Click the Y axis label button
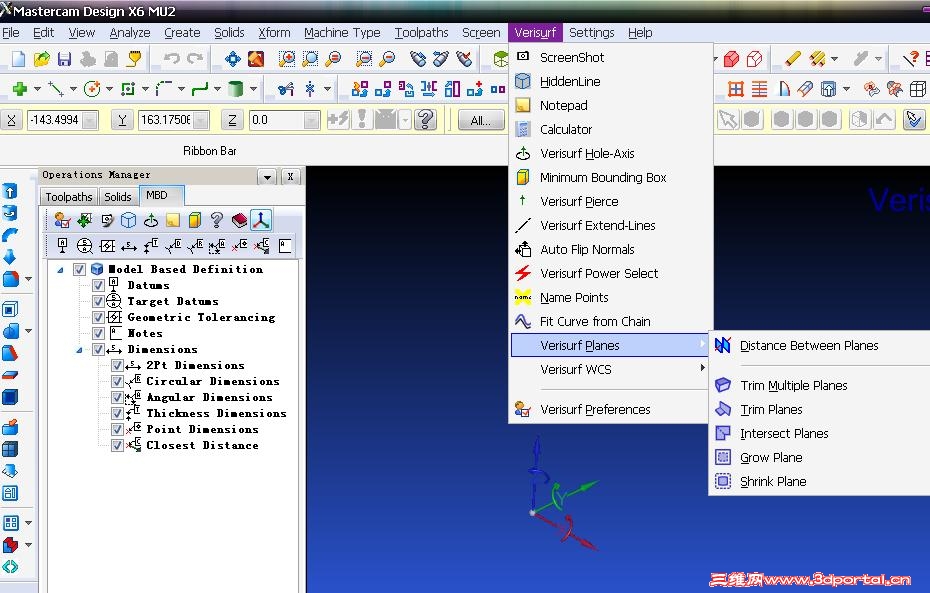 click(122, 120)
